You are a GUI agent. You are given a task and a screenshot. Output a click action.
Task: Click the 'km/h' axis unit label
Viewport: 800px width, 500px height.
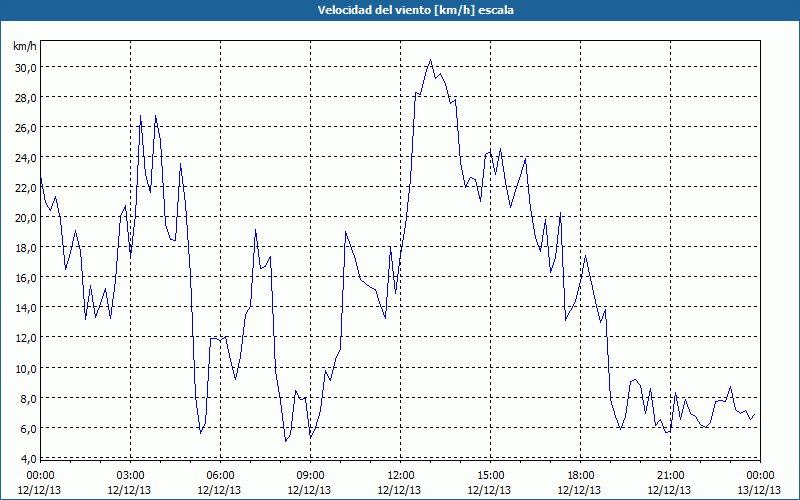(24, 46)
